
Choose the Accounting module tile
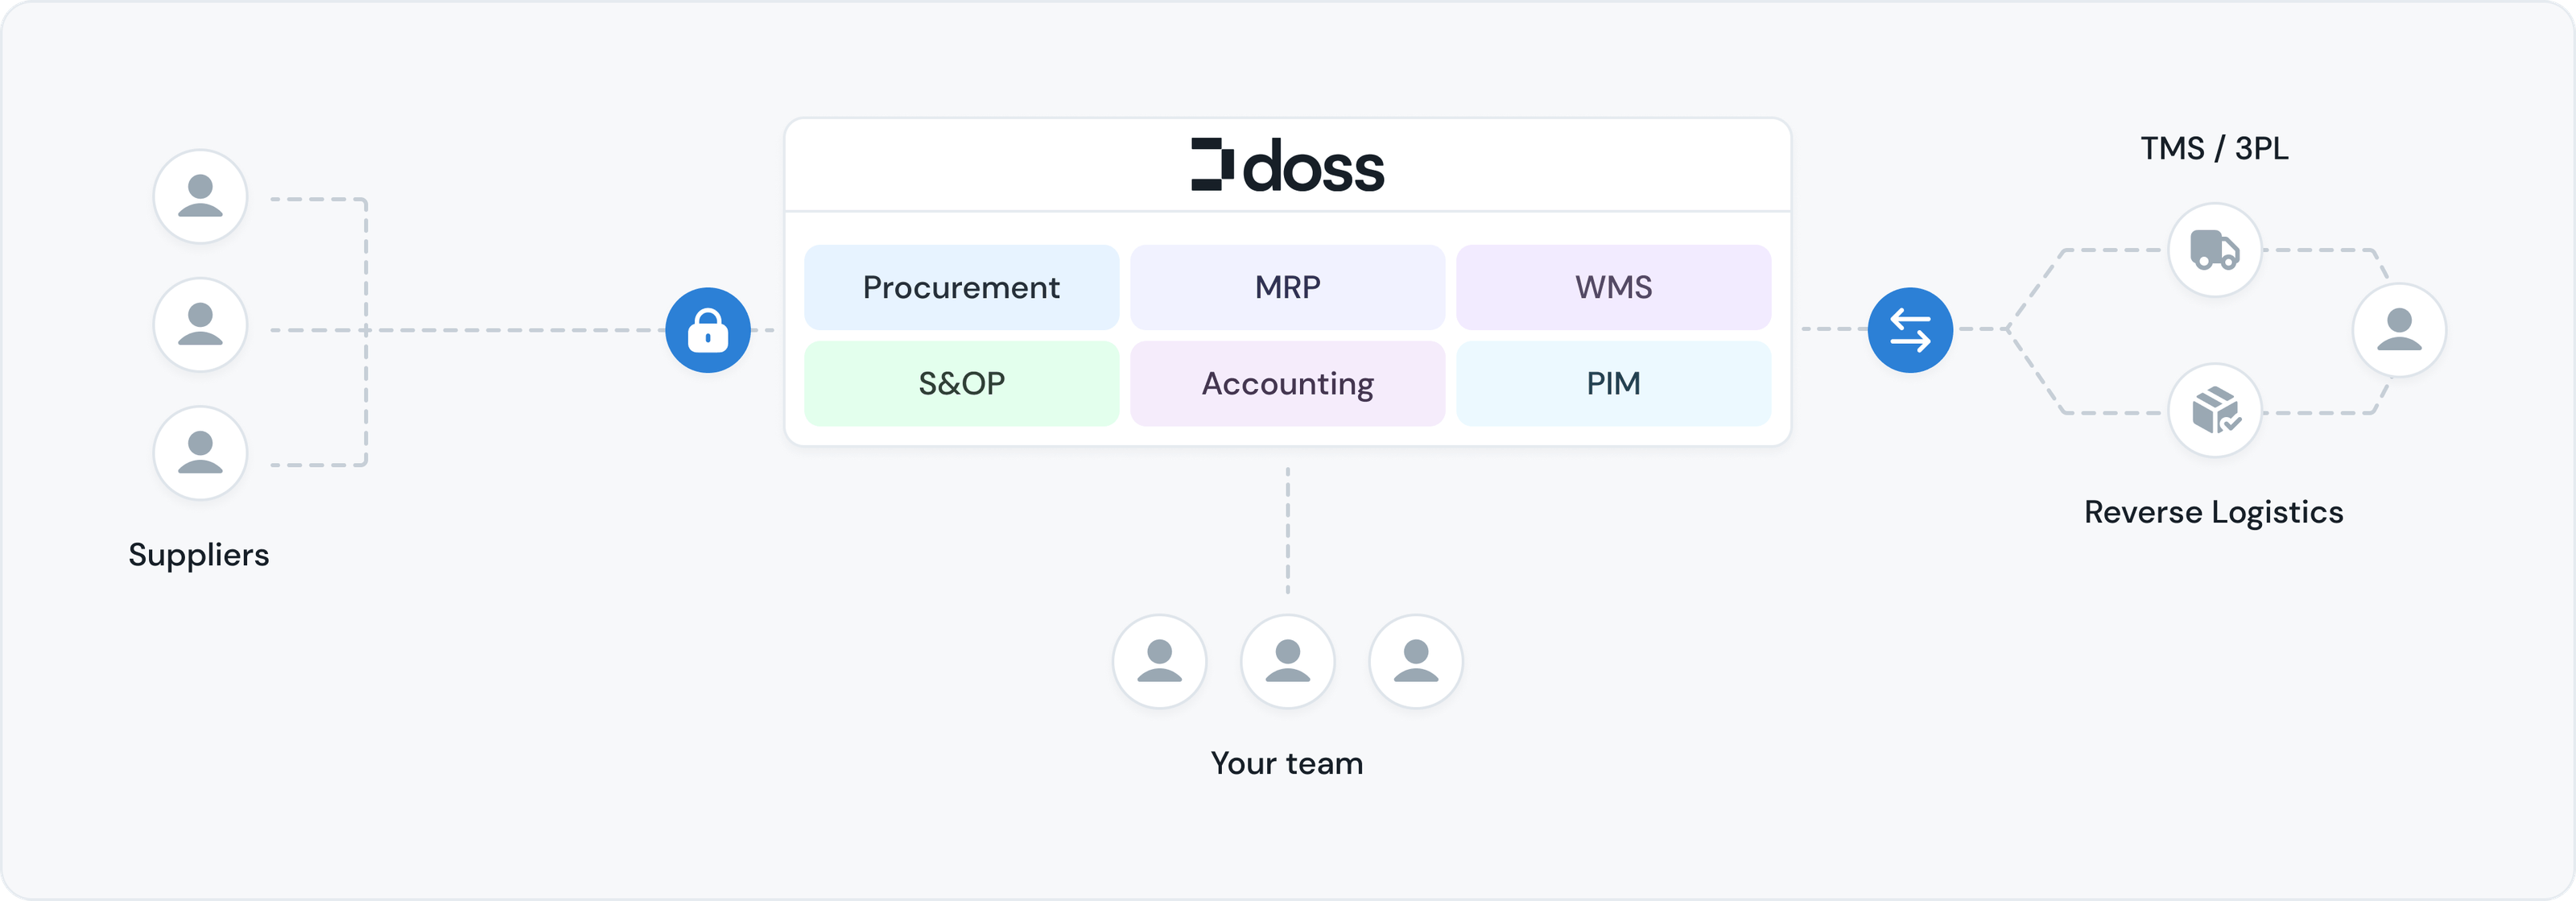point(1287,383)
